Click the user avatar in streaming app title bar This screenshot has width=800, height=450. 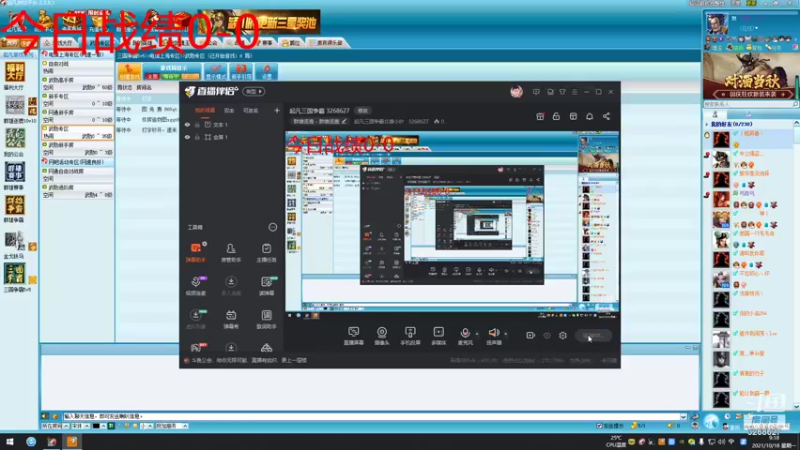pyautogui.click(x=516, y=92)
